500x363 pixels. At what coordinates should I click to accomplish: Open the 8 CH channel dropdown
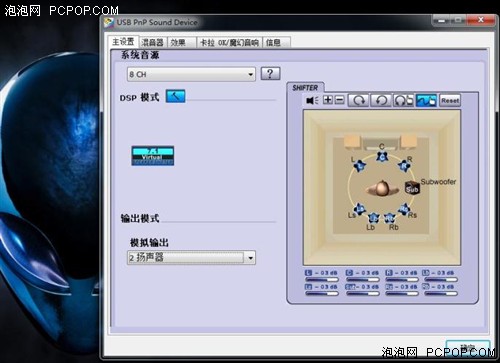click(x=191, y=74)
